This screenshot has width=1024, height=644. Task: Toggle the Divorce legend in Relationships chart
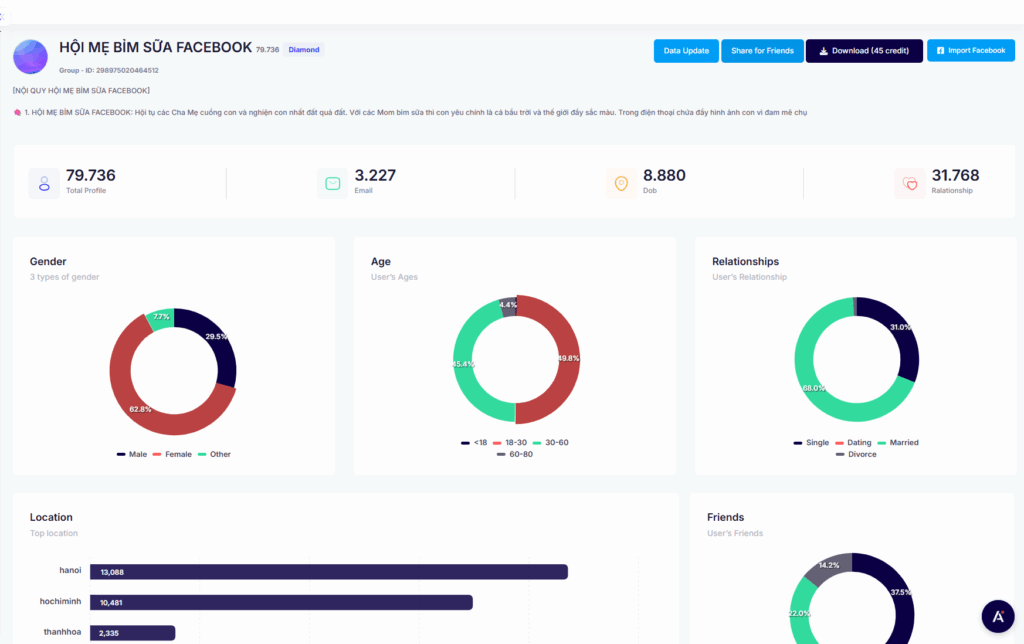click(856, 455)
